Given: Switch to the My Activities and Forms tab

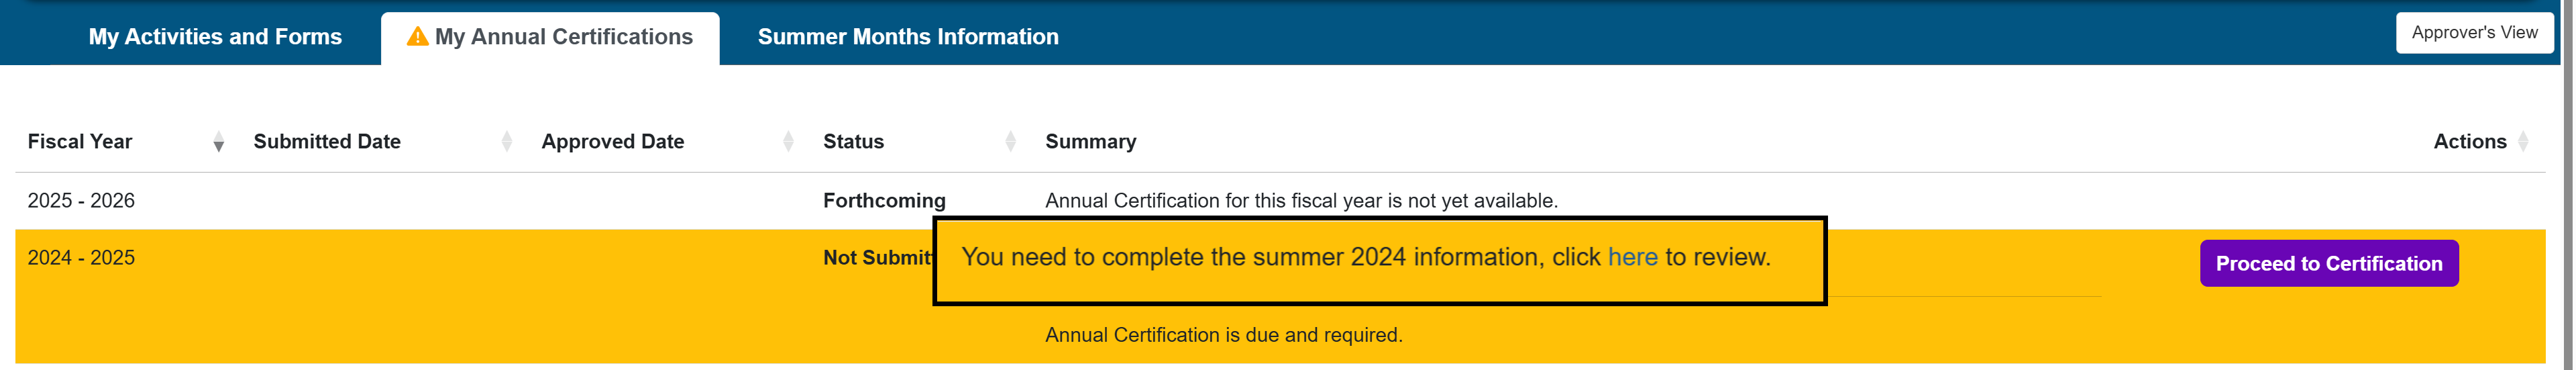Looking at the screenshot, I should (x=215, y=37).
